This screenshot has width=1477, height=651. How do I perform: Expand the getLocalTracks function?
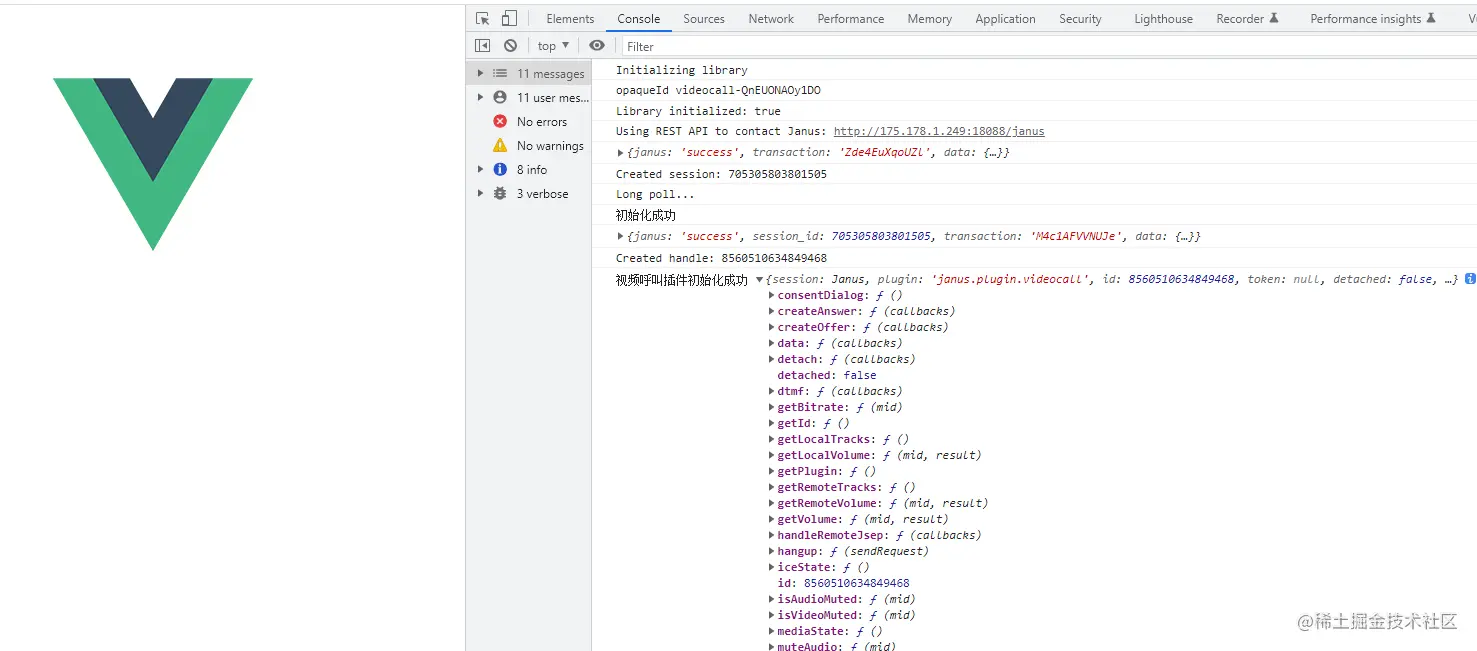click(771, 439)
